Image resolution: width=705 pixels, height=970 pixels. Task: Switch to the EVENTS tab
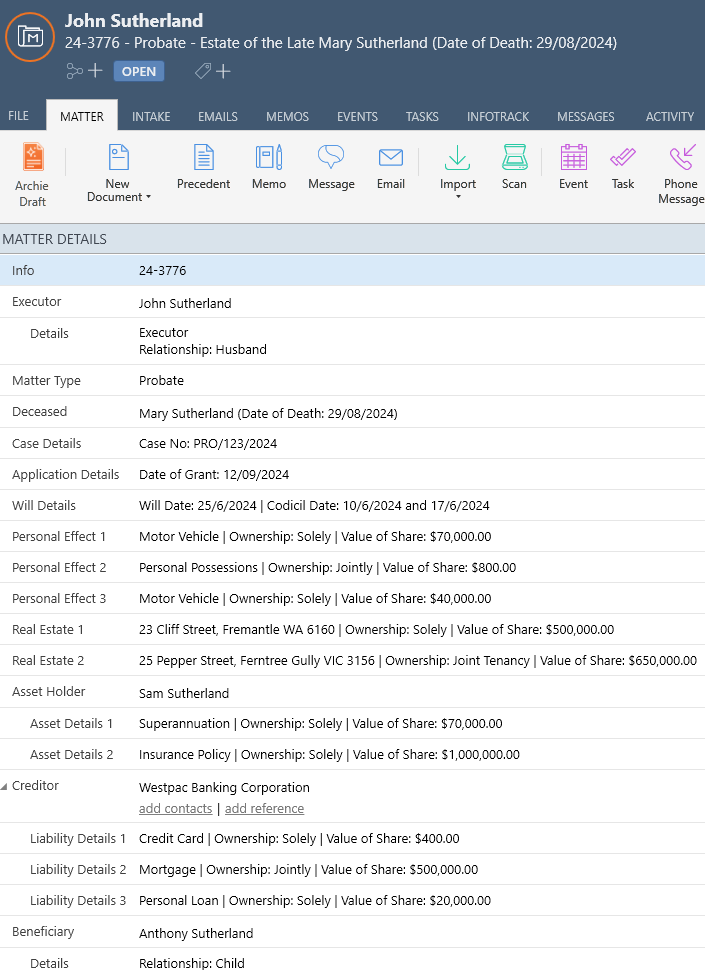(x=357, y=116)
